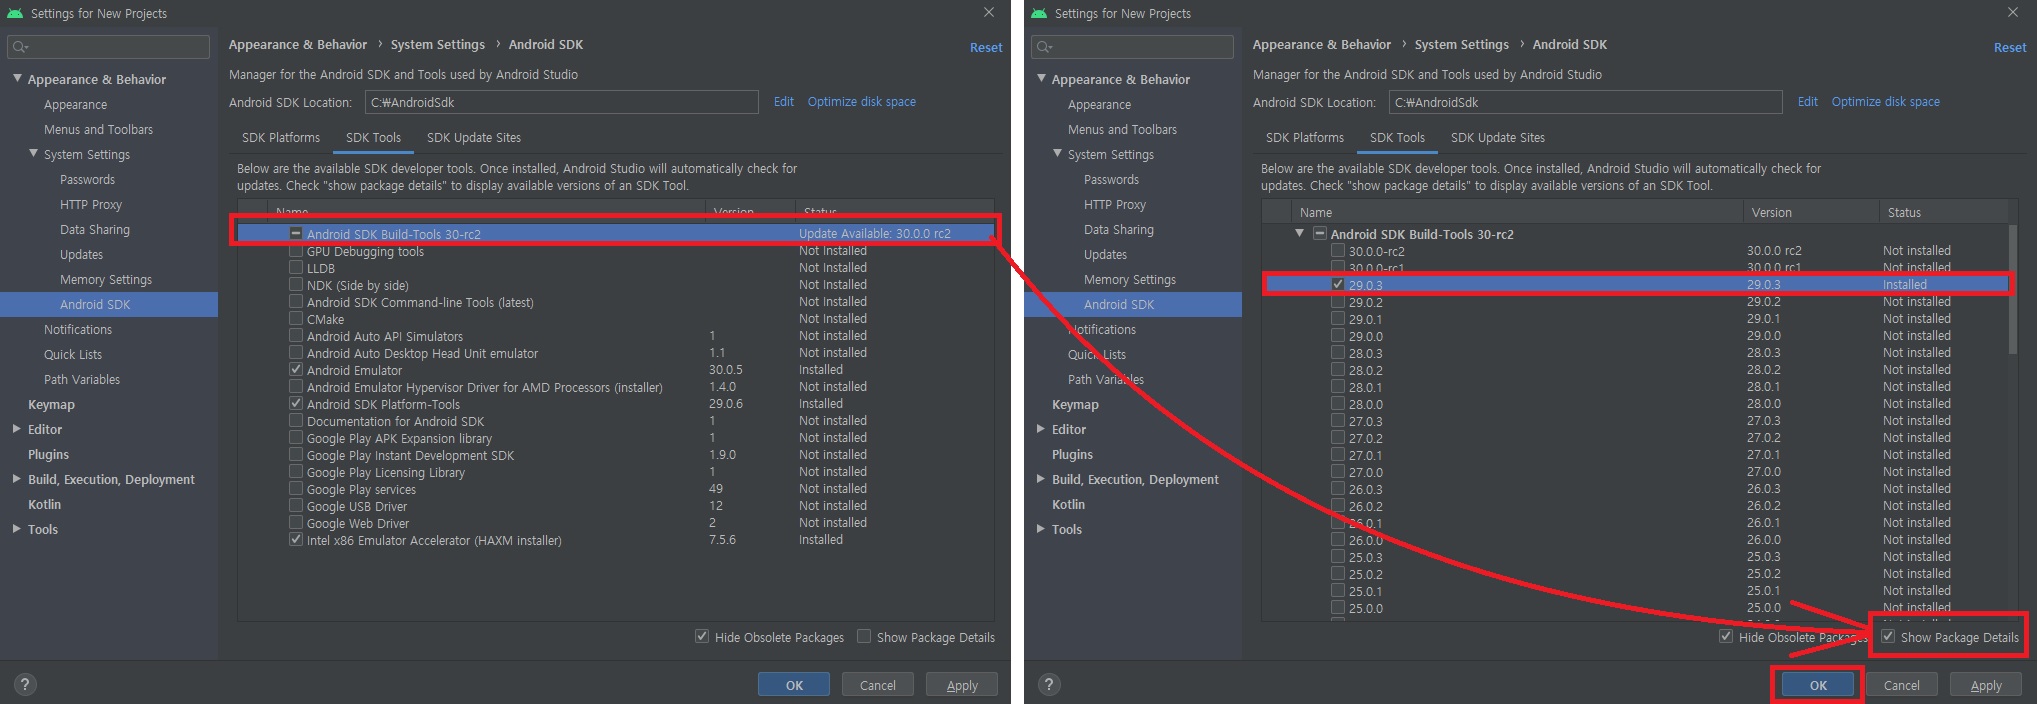
Task: Click OK button in left window
Action: coord(794,685)
